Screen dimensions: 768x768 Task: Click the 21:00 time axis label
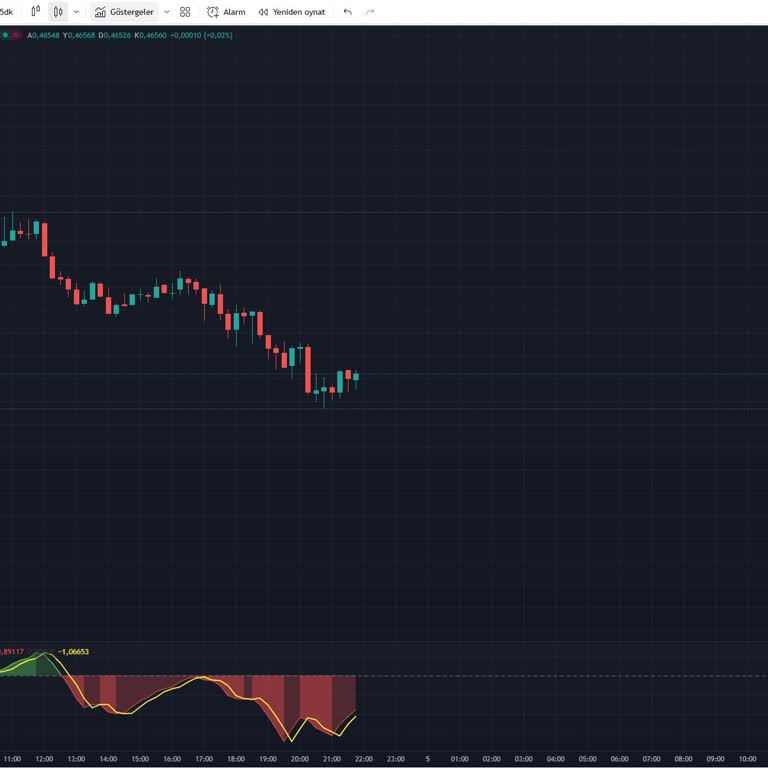point(332,759)
